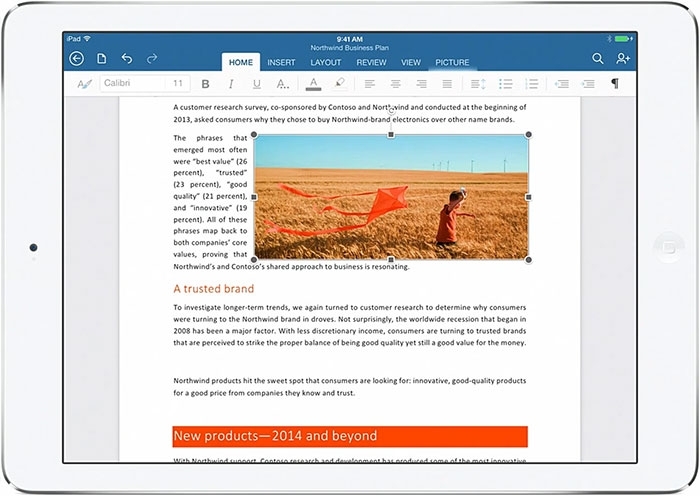The height and width of the screenshot is (496, 700).
Task: Open the search magnifier
Action: [597, 59]
